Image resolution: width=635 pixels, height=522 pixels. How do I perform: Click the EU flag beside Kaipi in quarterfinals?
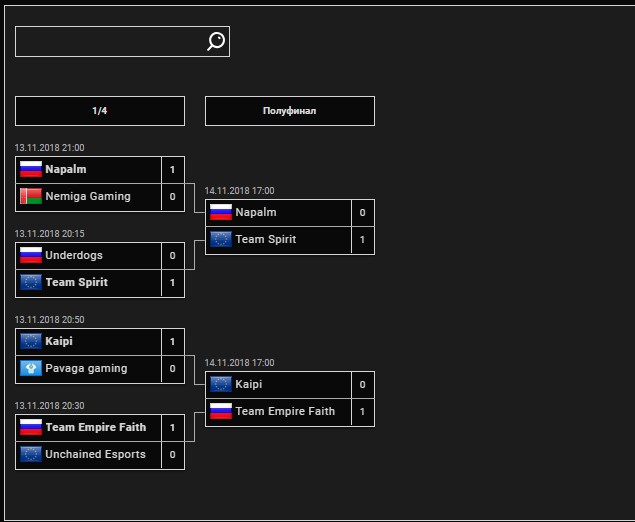pyautogui.click(x=31, y=342)
